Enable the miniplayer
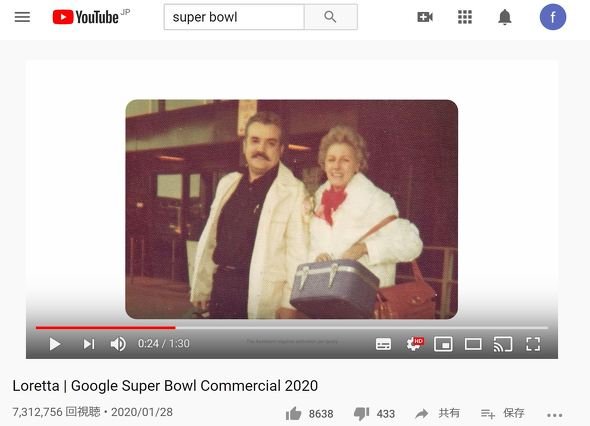Image resolution: width=590 pixels, height=426 pixels. [x=443, y=344]
